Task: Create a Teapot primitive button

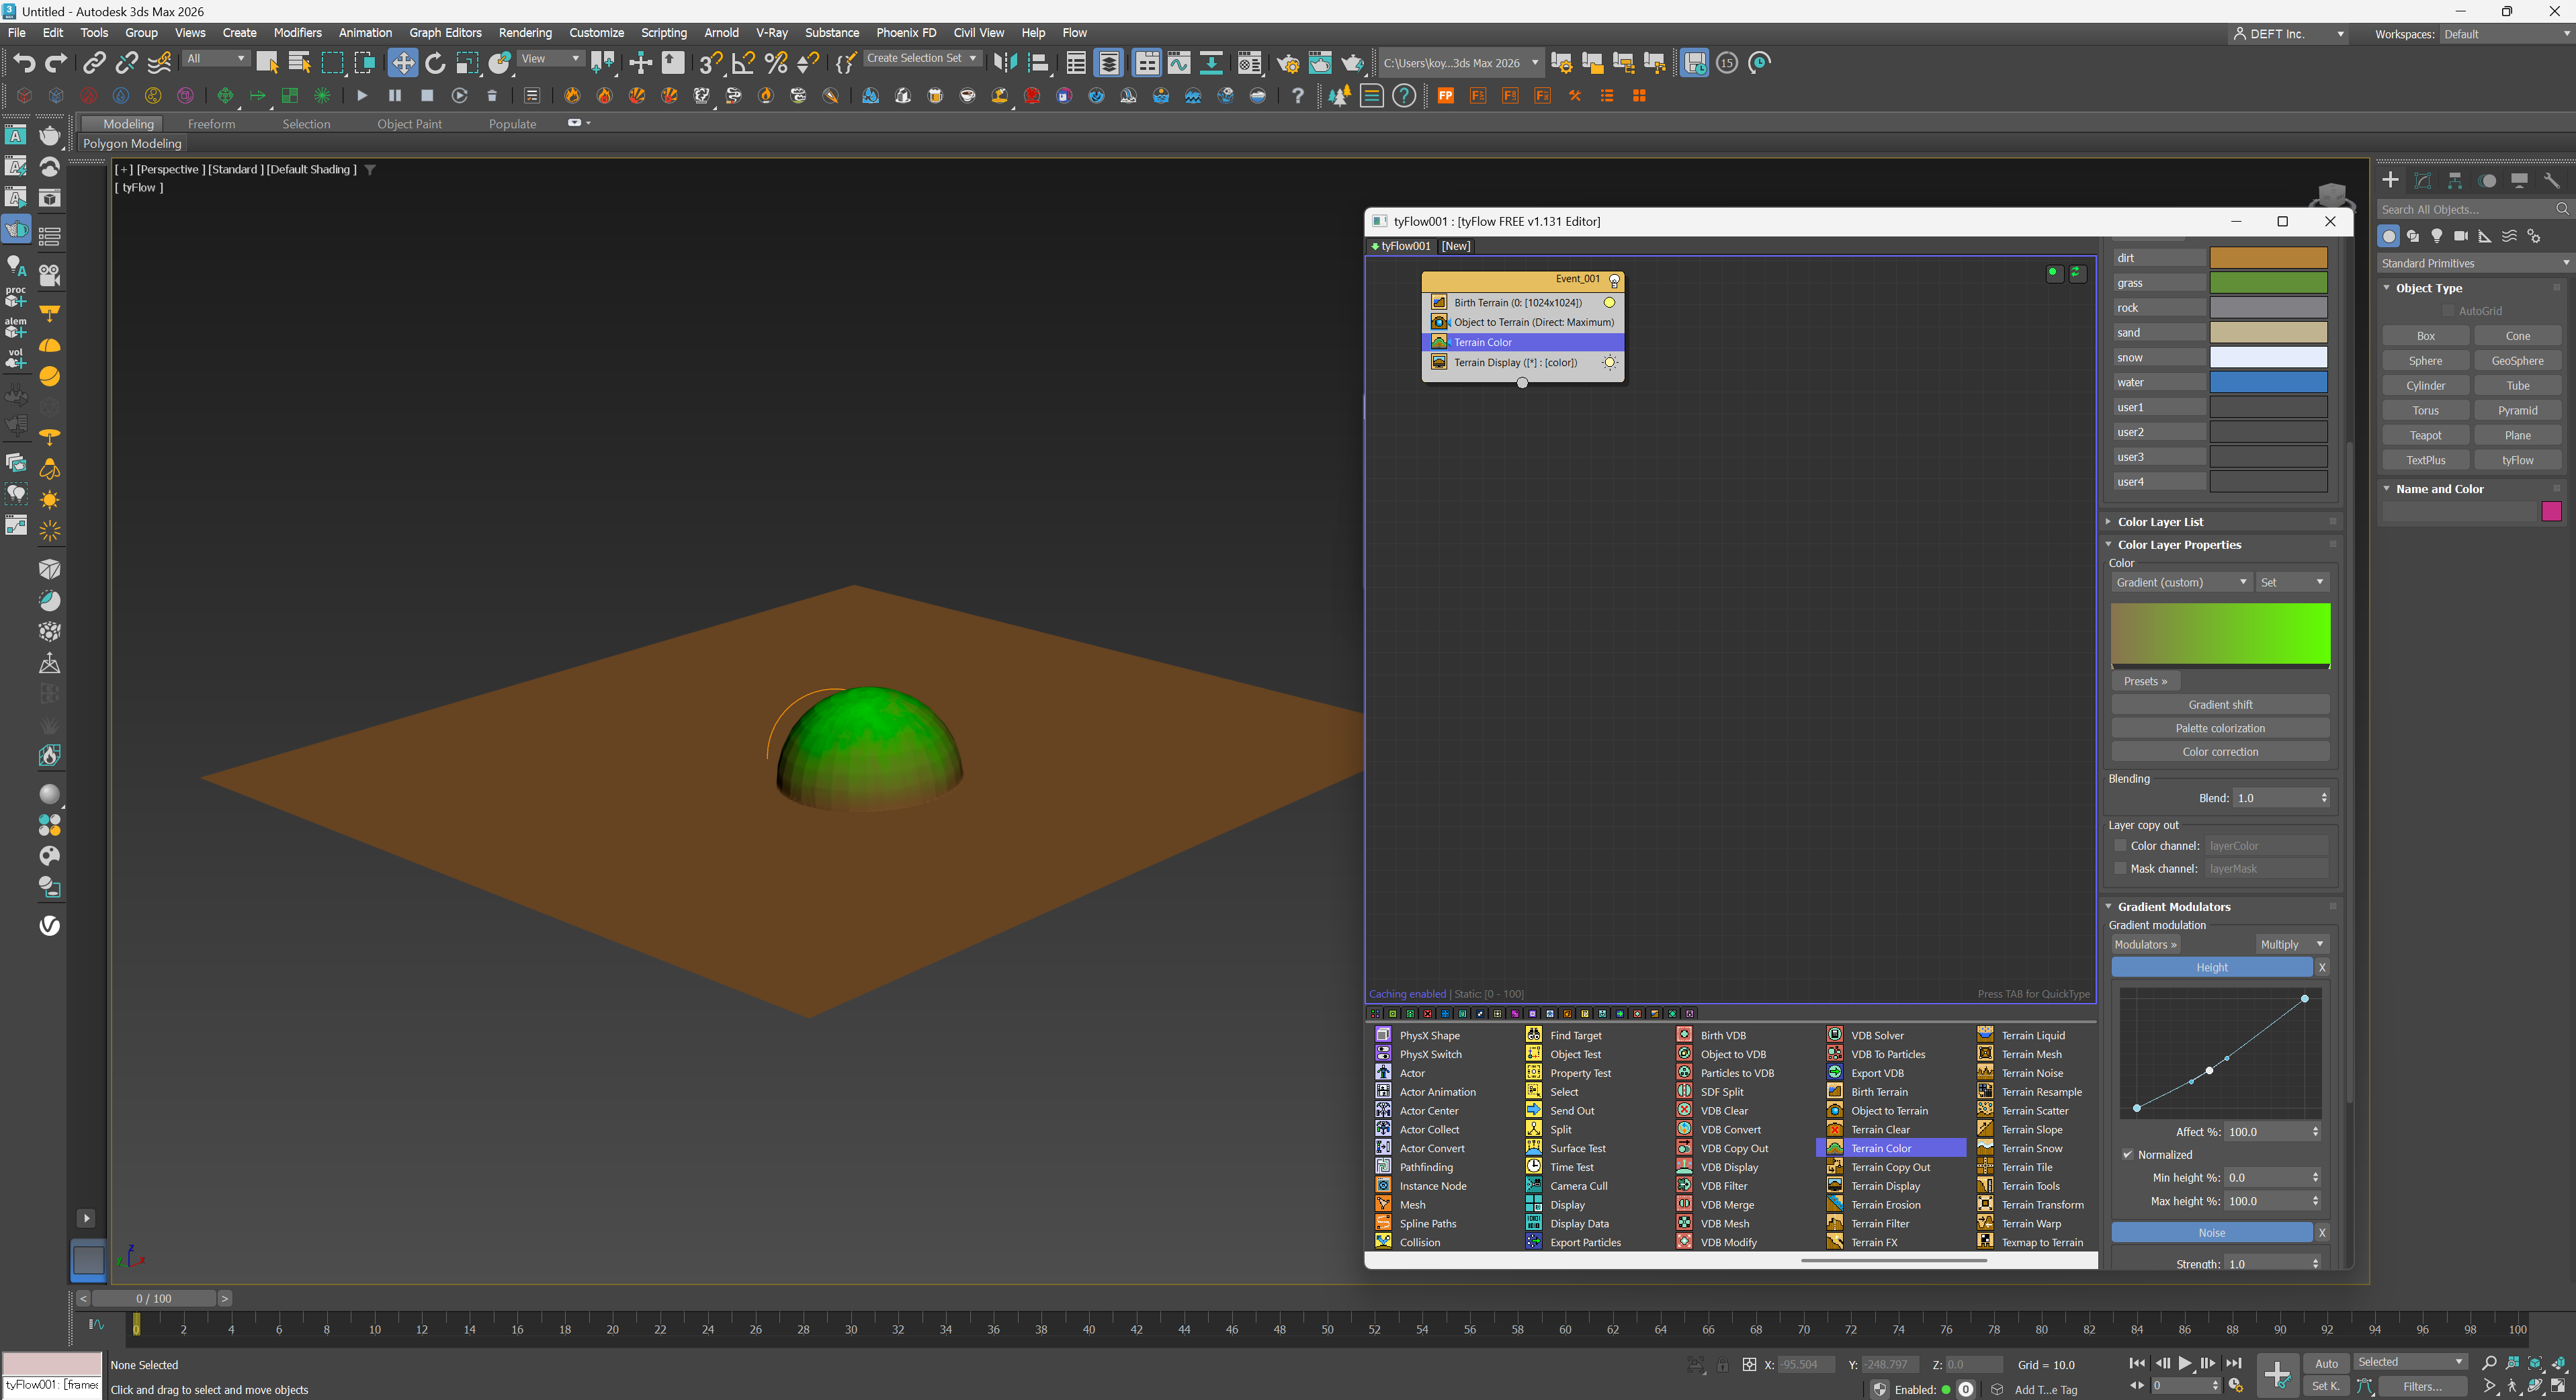Action: (x=2425, y=435)
